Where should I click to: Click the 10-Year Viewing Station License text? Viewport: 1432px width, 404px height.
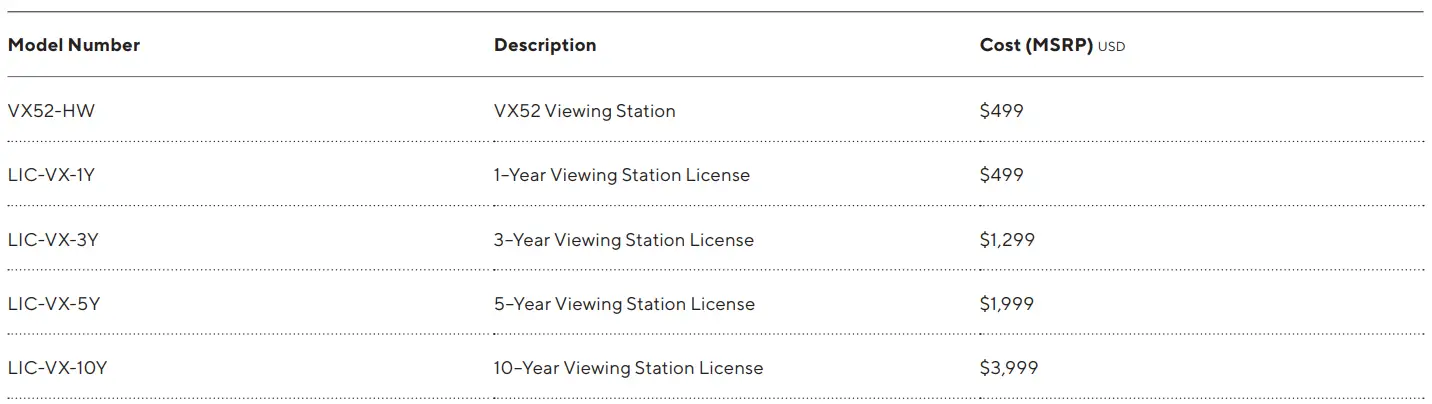(629, 368)
